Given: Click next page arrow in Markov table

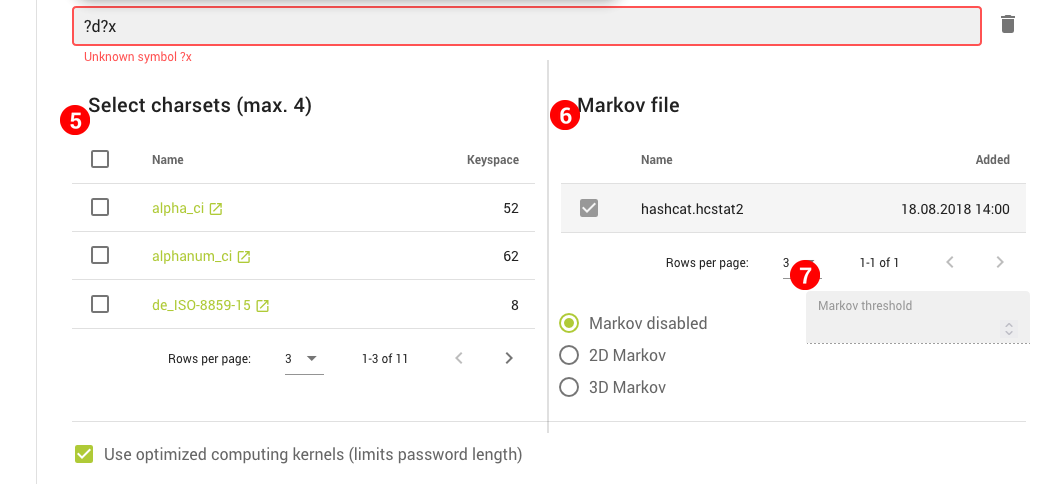Looking at the screenshot, I should click(x=1000, y=263).
